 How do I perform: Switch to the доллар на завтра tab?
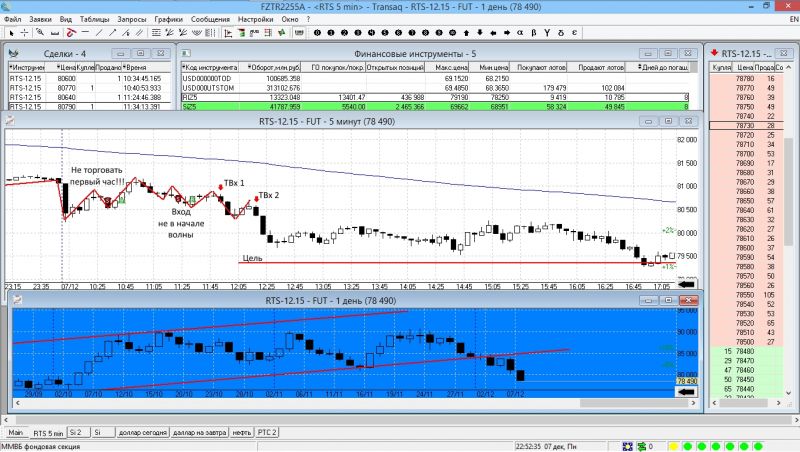(x=199, y=432)
